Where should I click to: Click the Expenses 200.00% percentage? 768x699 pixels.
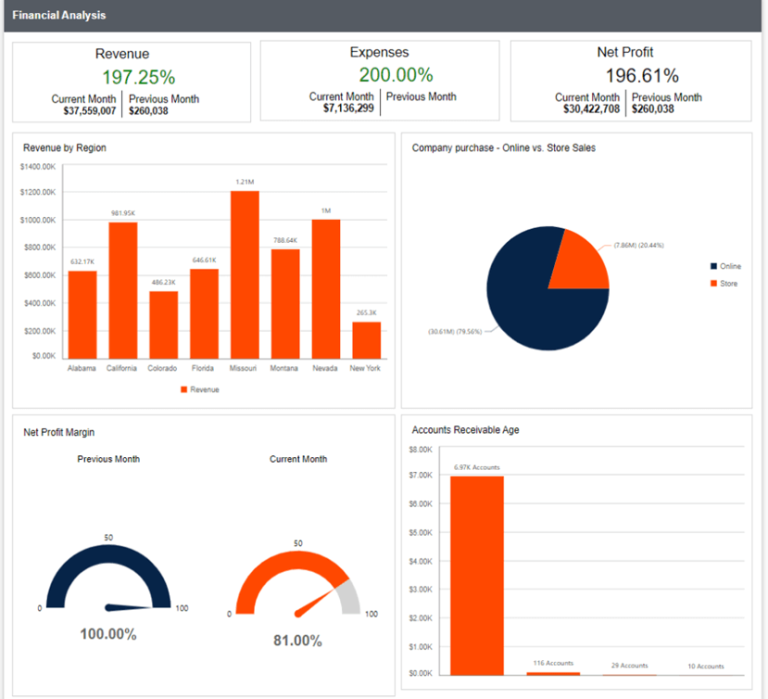[396, 75]
